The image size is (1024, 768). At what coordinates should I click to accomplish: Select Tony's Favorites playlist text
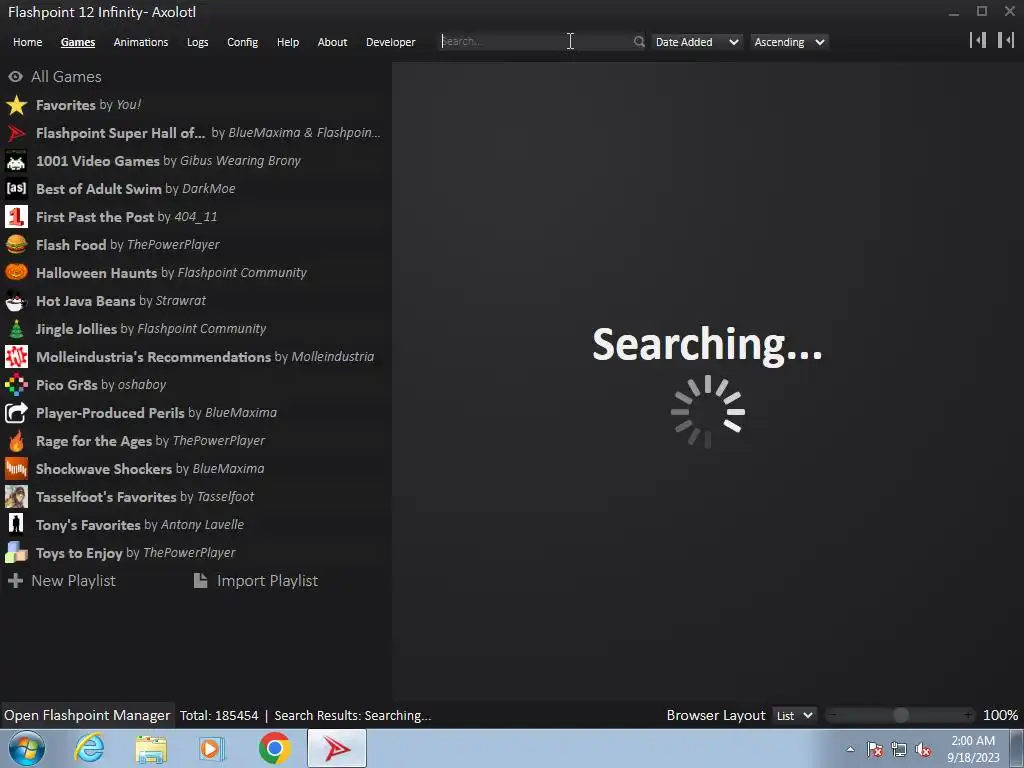[x=140, y=525]
